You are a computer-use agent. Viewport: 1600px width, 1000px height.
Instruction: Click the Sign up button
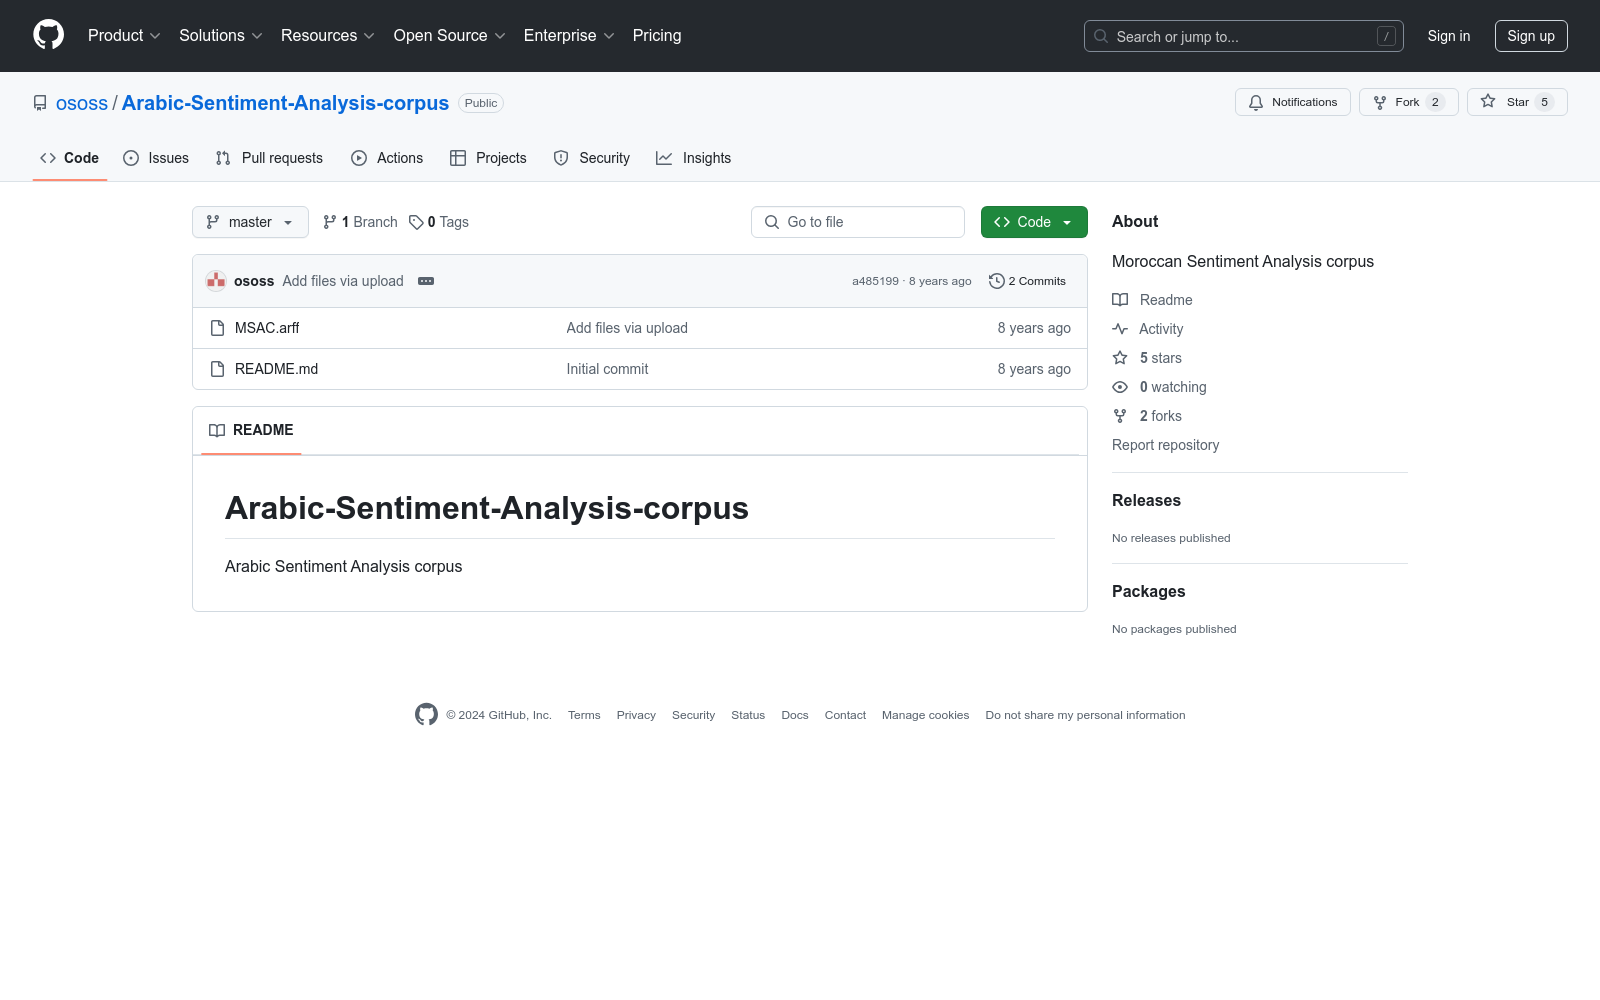pos(1531,36)
